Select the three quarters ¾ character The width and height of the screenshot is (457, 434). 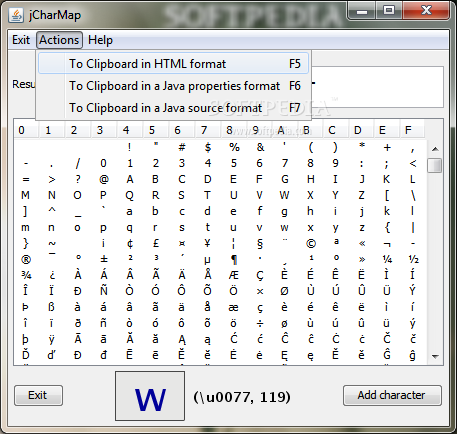click(x=26, y=275)
